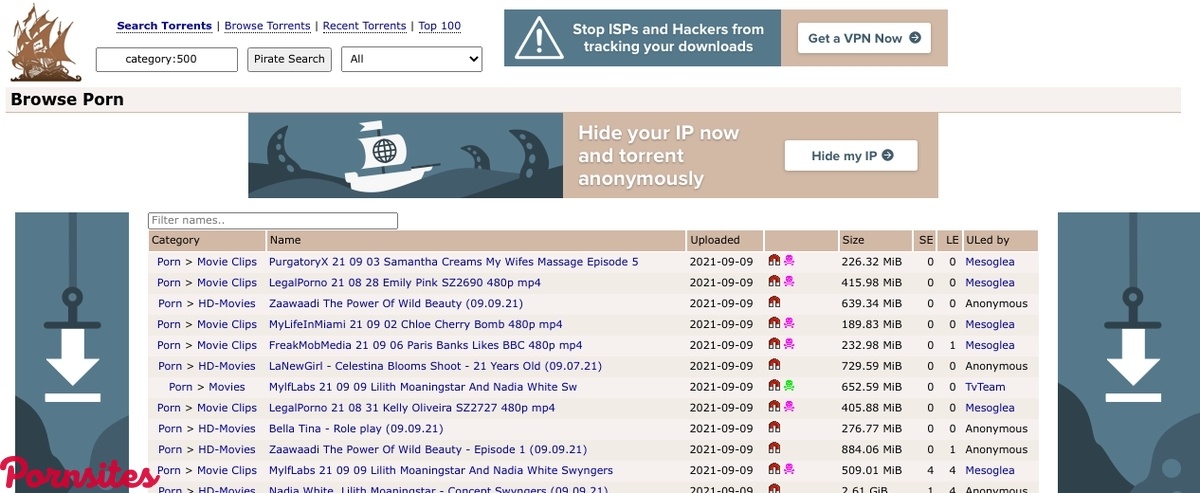Click the Get a VPN Now button
The height and width of the screenshot is (493, 1200).
863,38
